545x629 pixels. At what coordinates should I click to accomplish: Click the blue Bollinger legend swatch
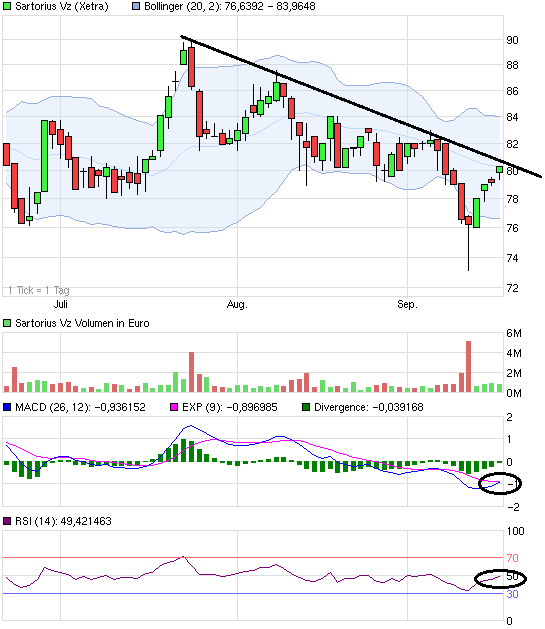[x=136, y=6]
